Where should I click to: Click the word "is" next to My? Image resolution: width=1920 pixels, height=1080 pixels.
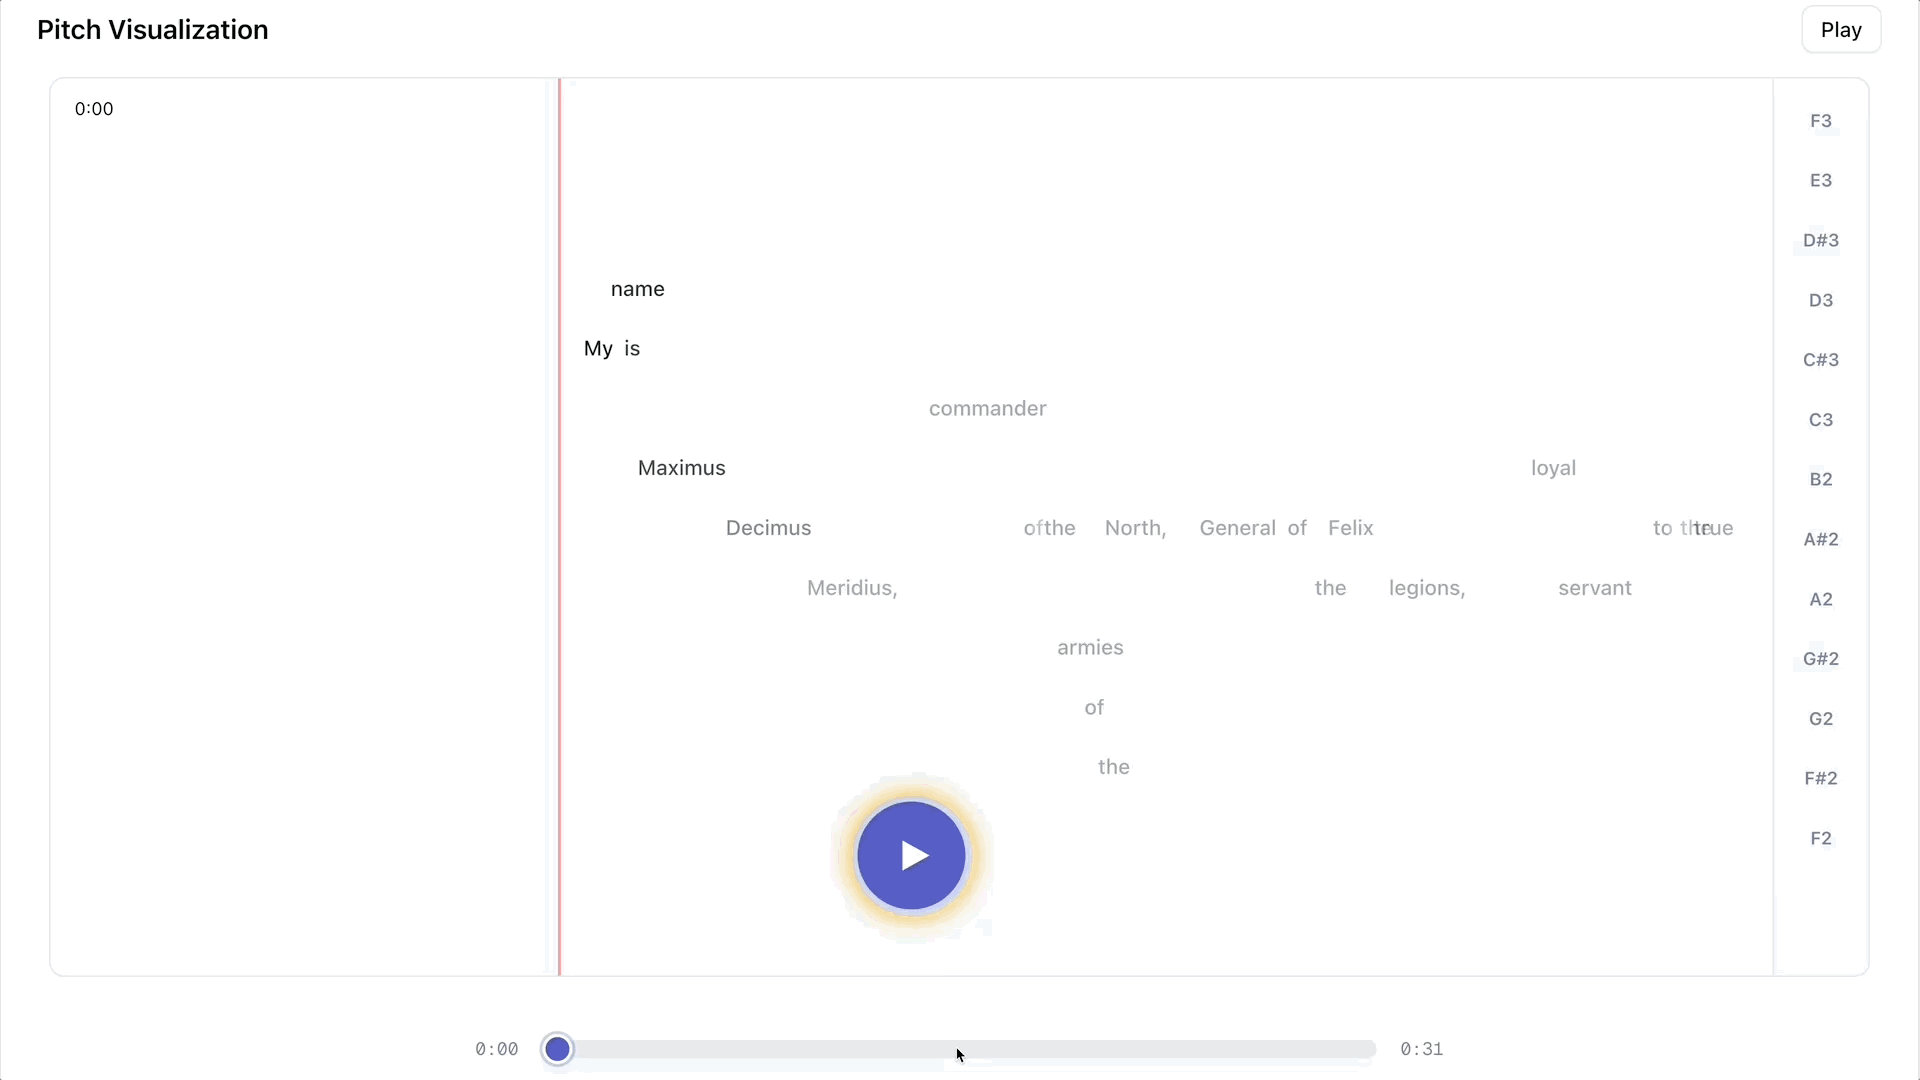[632, 349]
